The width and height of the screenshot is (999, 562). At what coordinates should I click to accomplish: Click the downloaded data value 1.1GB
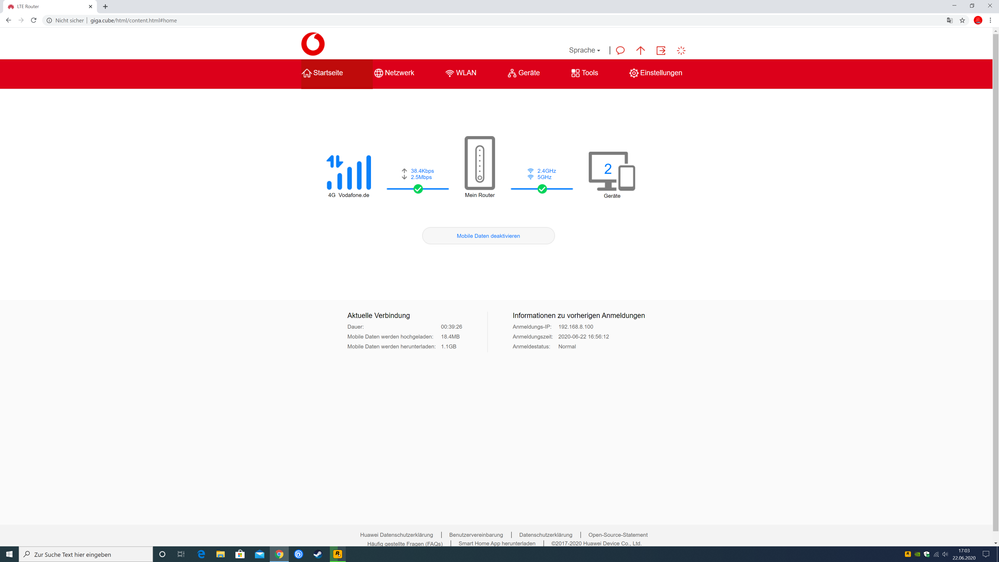click(449, 347)
